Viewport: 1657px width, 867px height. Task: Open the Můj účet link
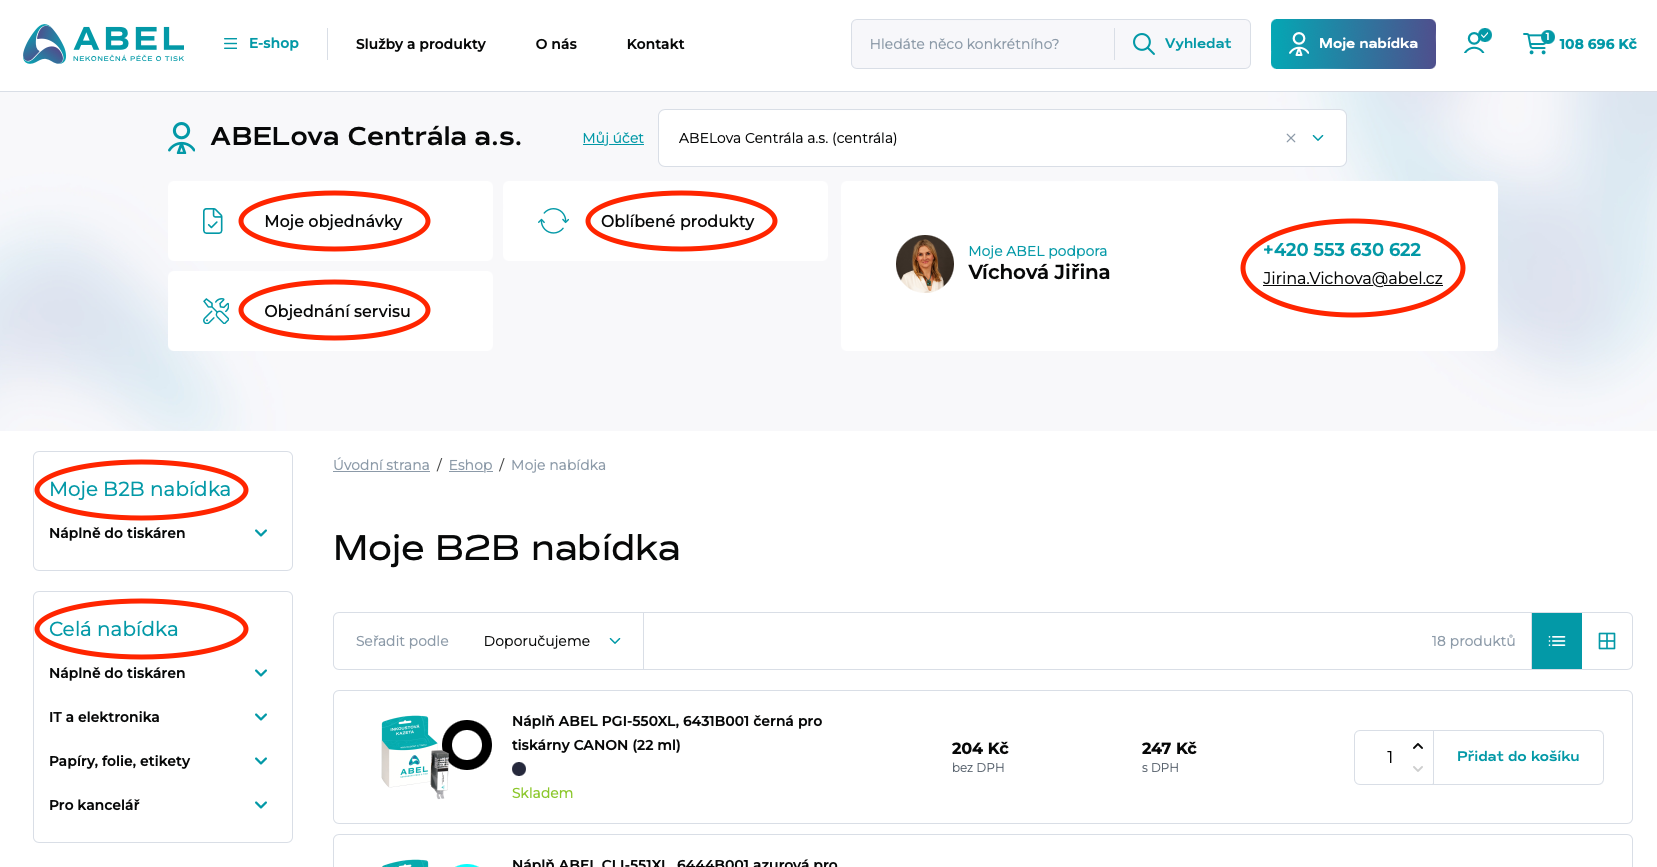(613, 138)
